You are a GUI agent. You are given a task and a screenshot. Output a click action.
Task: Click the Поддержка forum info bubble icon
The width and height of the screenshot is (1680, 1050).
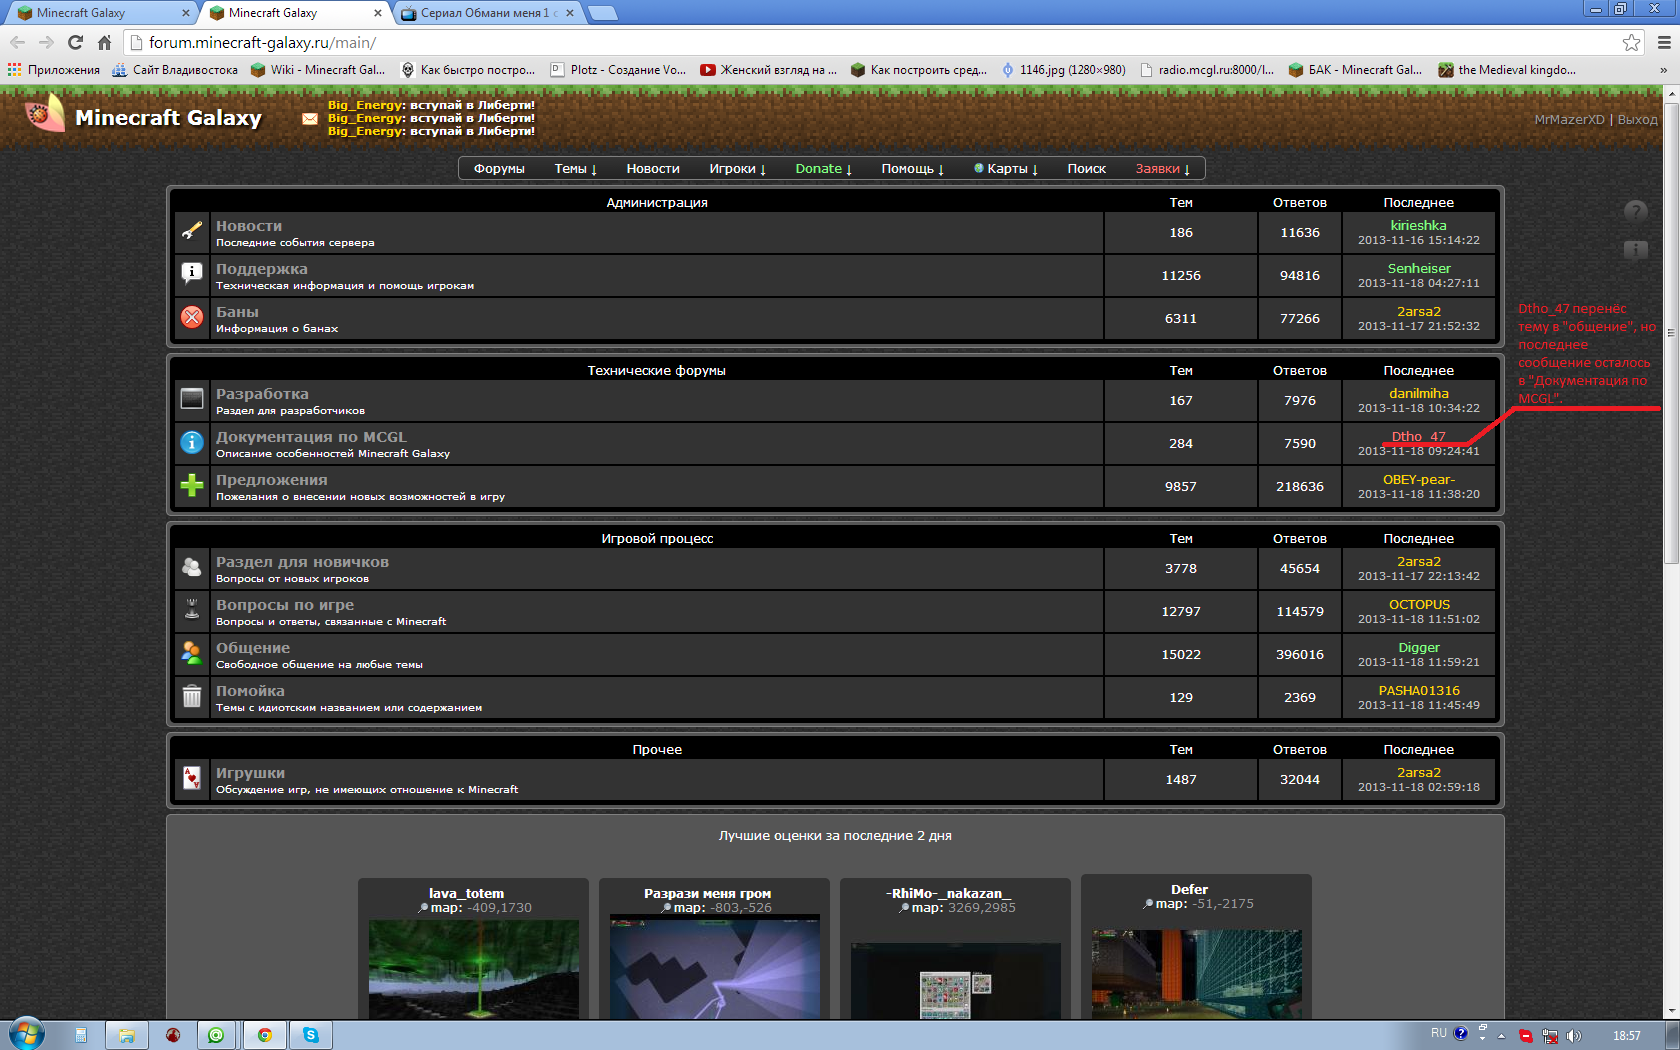tap(192, 275)
